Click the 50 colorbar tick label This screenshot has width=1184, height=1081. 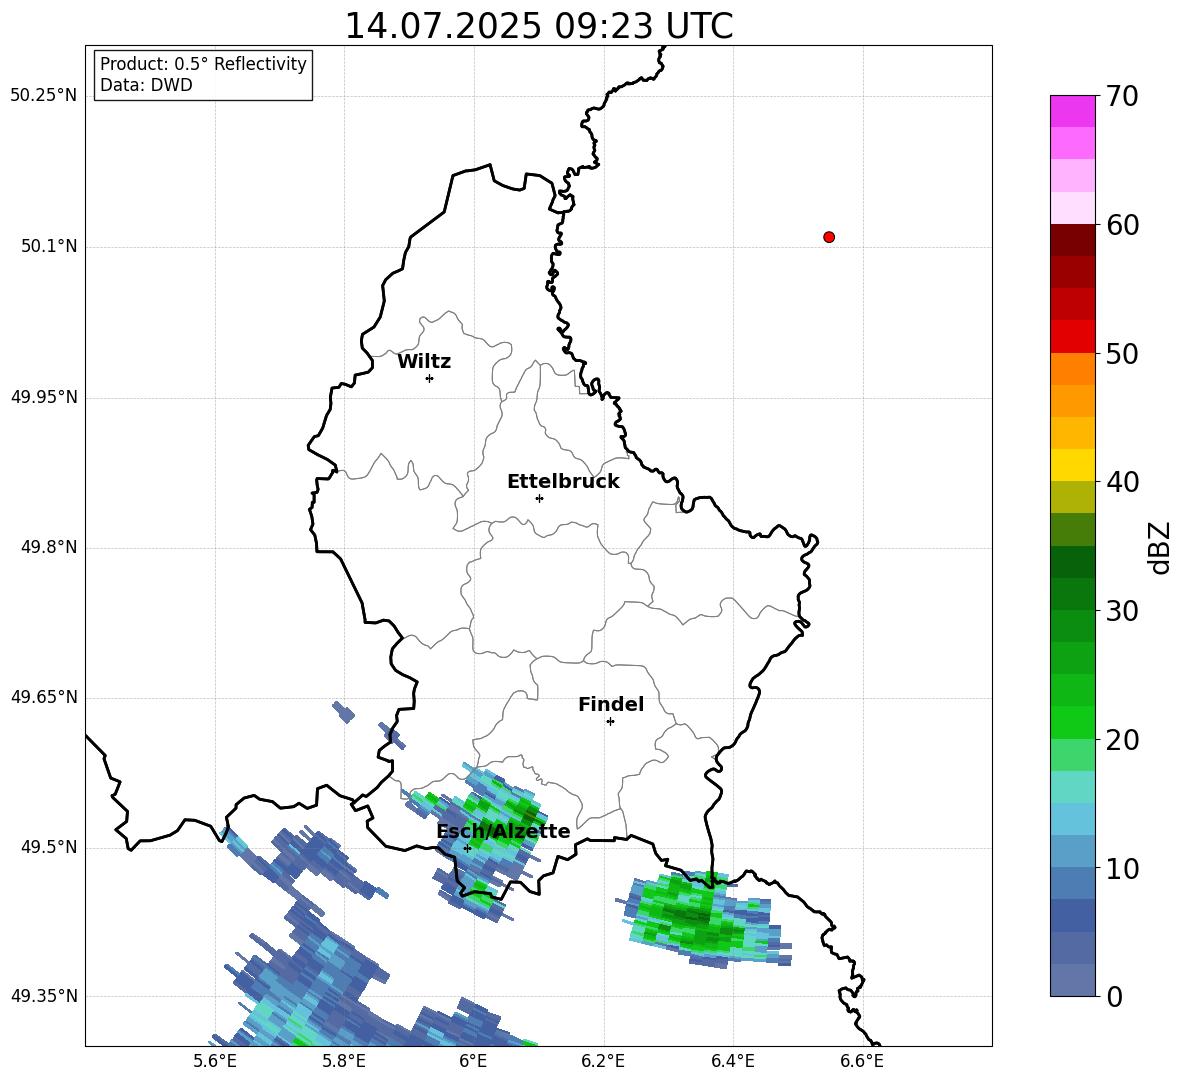(1122, 354)
